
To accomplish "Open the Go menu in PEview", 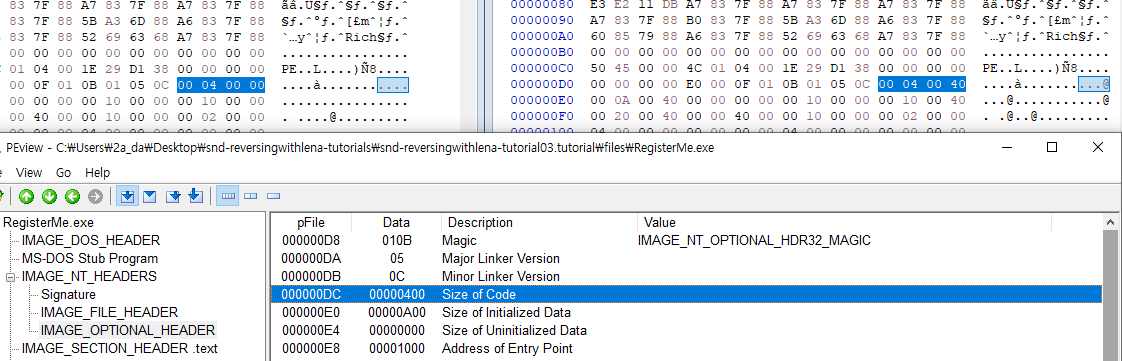I will (63, 173).
